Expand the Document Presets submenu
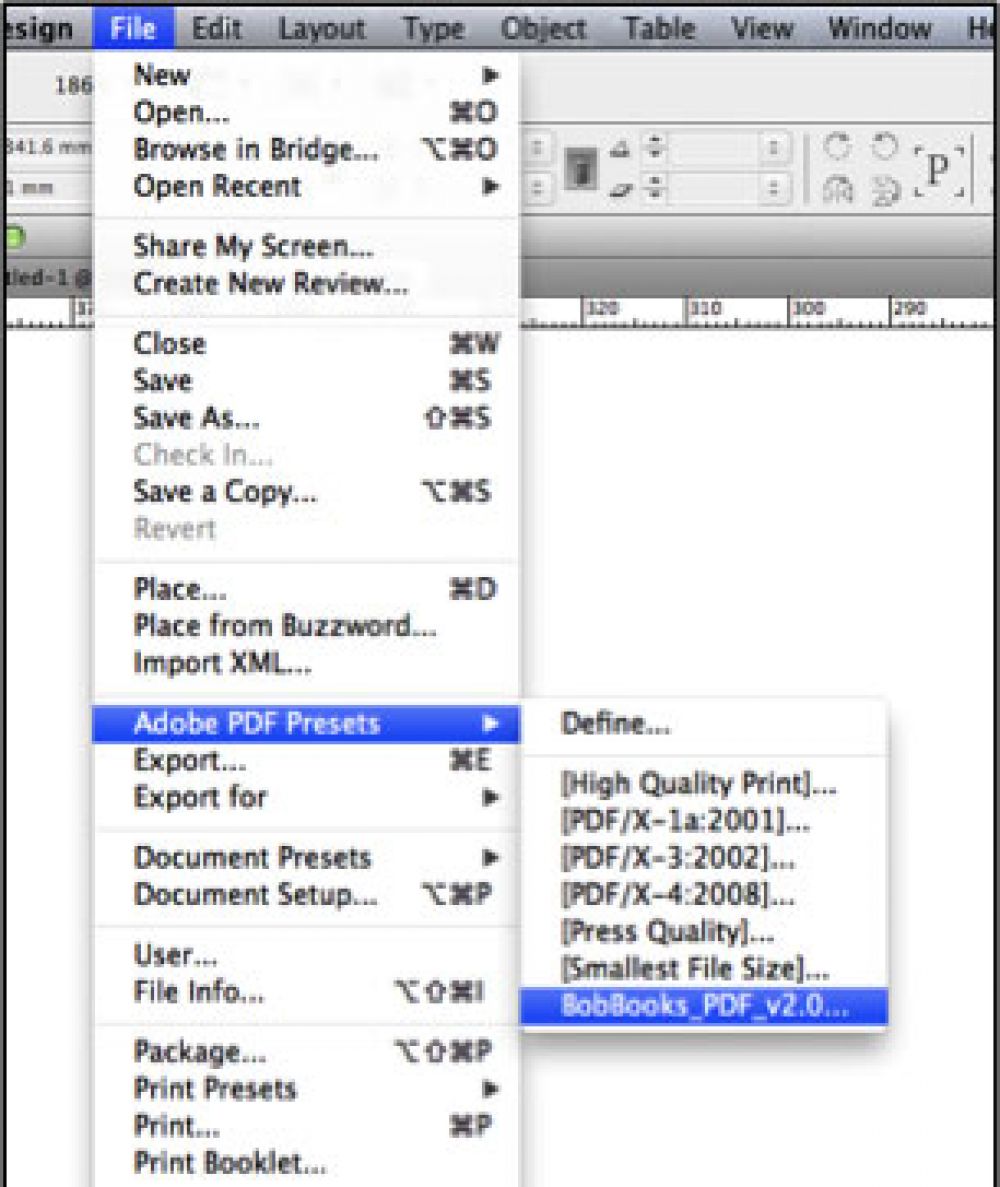 [x=490, y=858]
